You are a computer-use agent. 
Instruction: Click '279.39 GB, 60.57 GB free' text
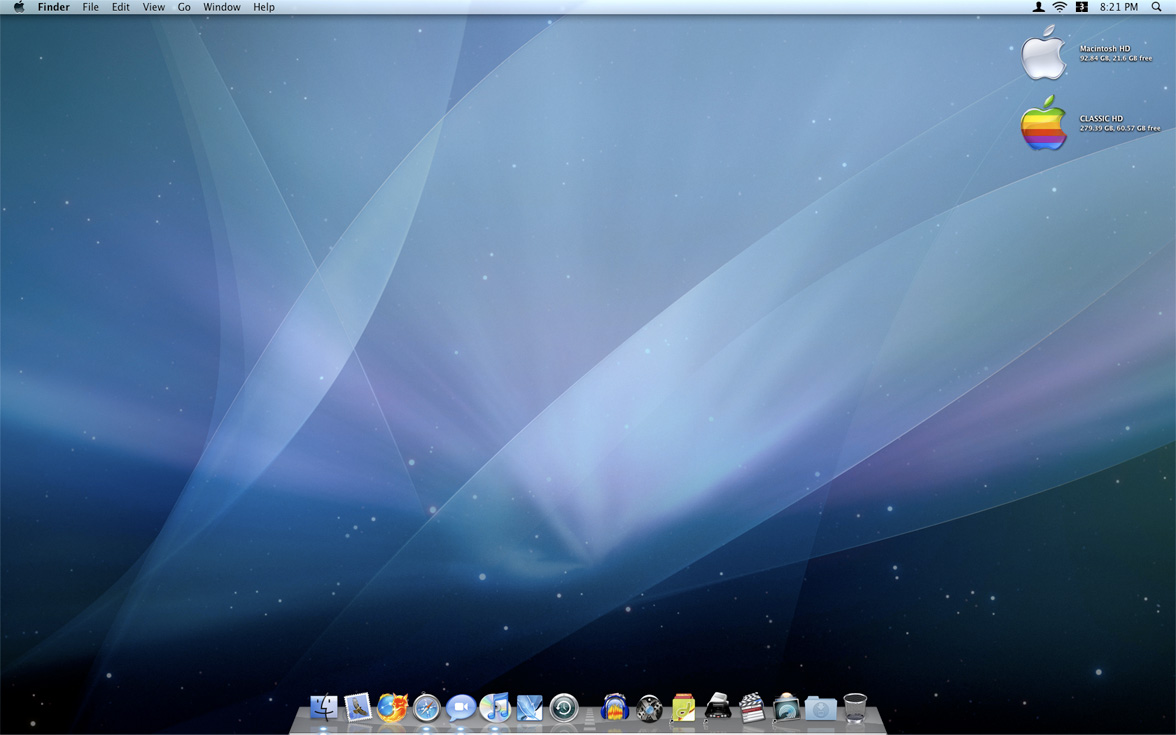tap(1120, 128)
